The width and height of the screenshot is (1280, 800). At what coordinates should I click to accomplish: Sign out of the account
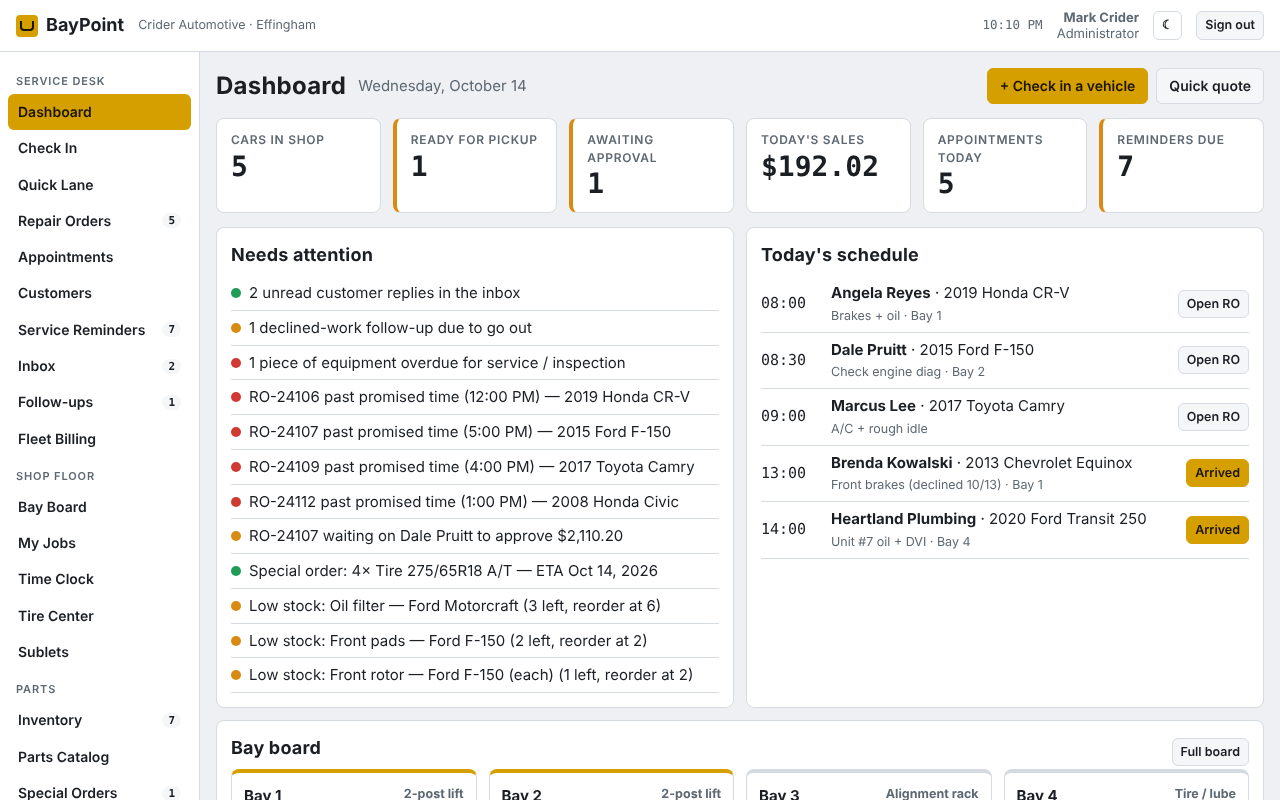[x=1230, y=25]
